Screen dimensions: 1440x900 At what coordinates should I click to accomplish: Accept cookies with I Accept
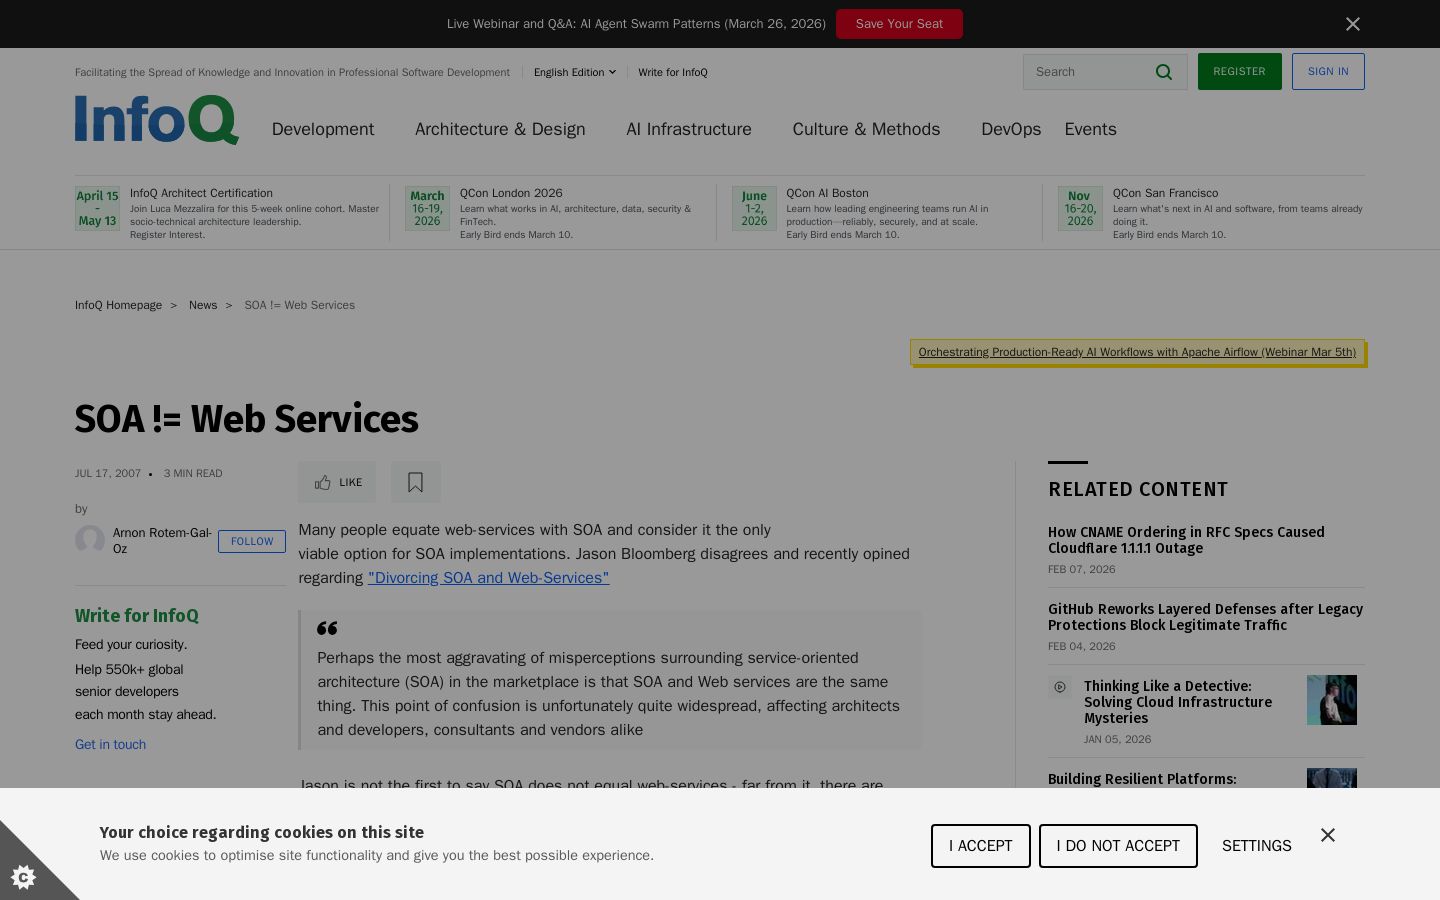(981, 846)
